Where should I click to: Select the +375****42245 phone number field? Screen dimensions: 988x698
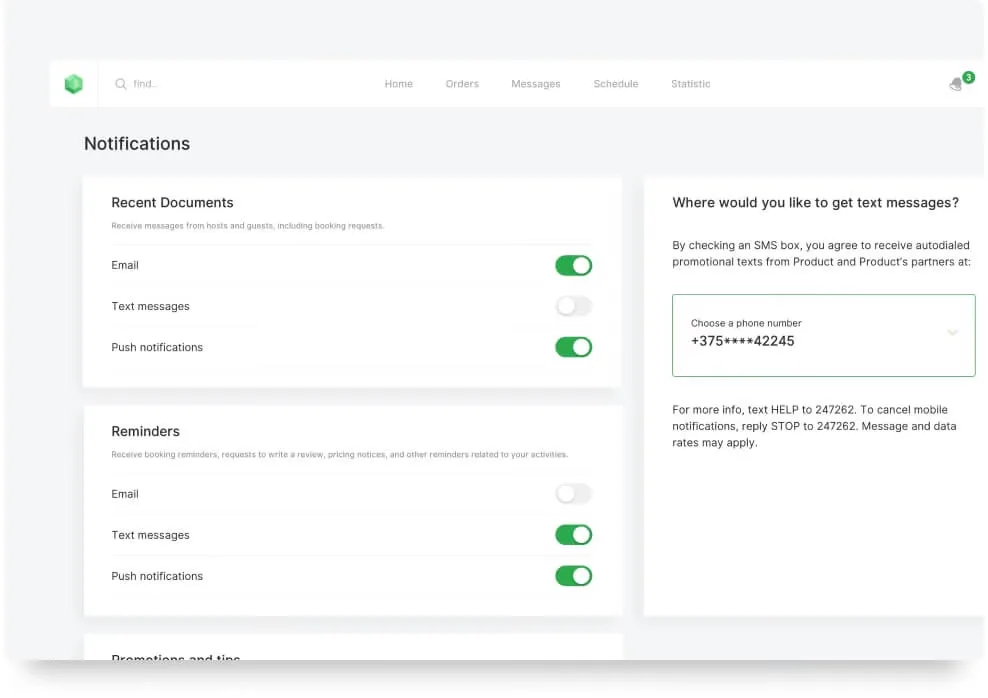pyautogui.click(x=824, y=335)
